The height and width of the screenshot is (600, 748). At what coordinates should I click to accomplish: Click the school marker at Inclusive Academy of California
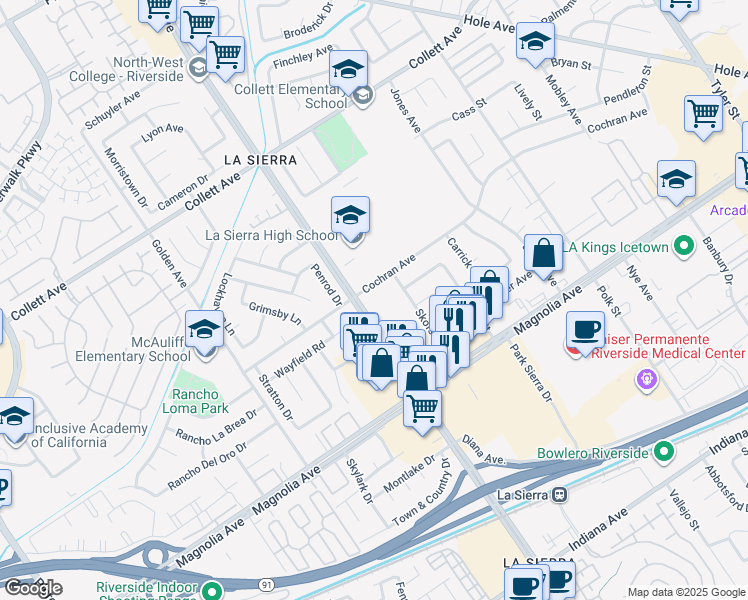point(14,416)
